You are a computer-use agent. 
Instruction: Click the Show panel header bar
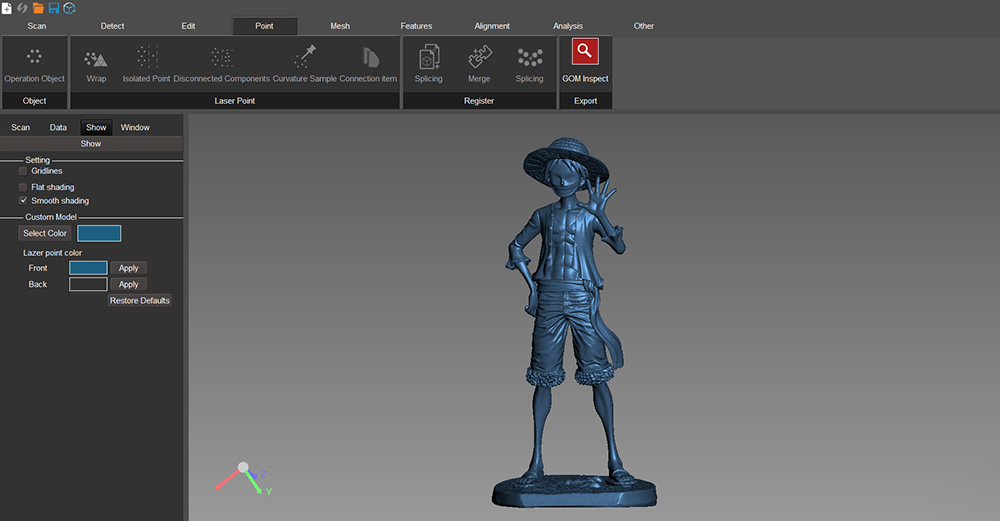pos(91,144)
